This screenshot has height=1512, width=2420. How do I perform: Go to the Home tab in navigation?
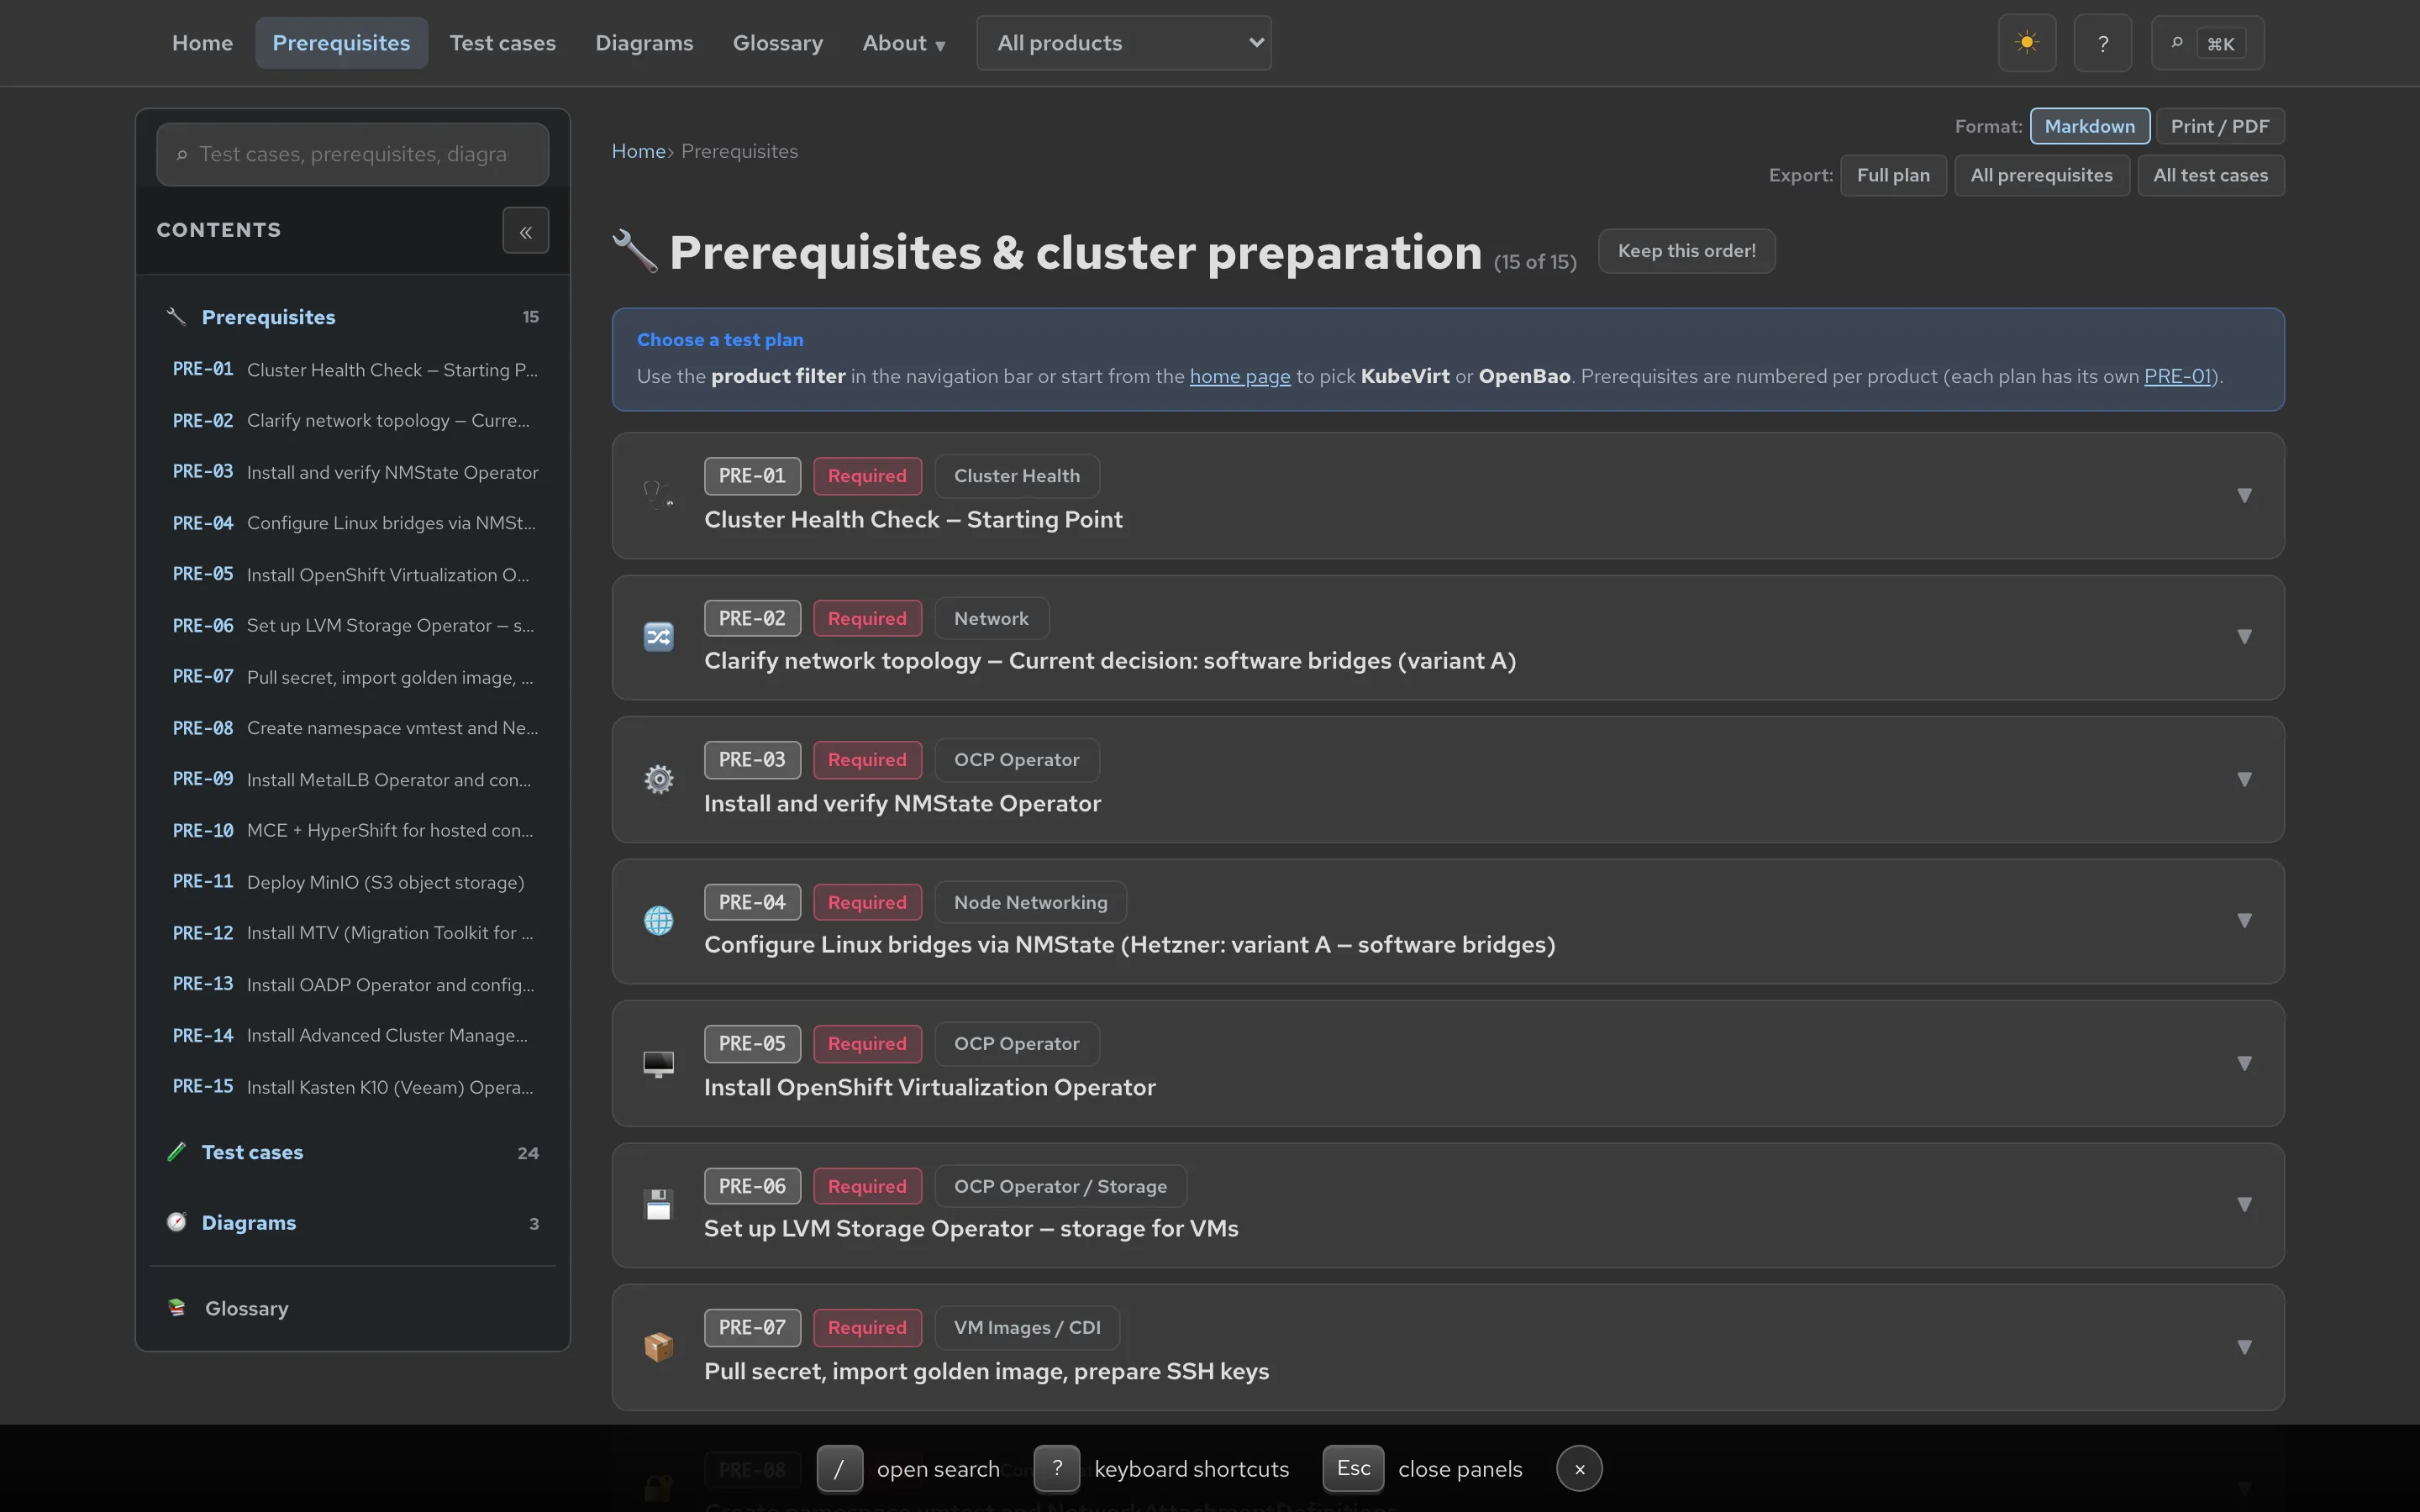[202, 43]
